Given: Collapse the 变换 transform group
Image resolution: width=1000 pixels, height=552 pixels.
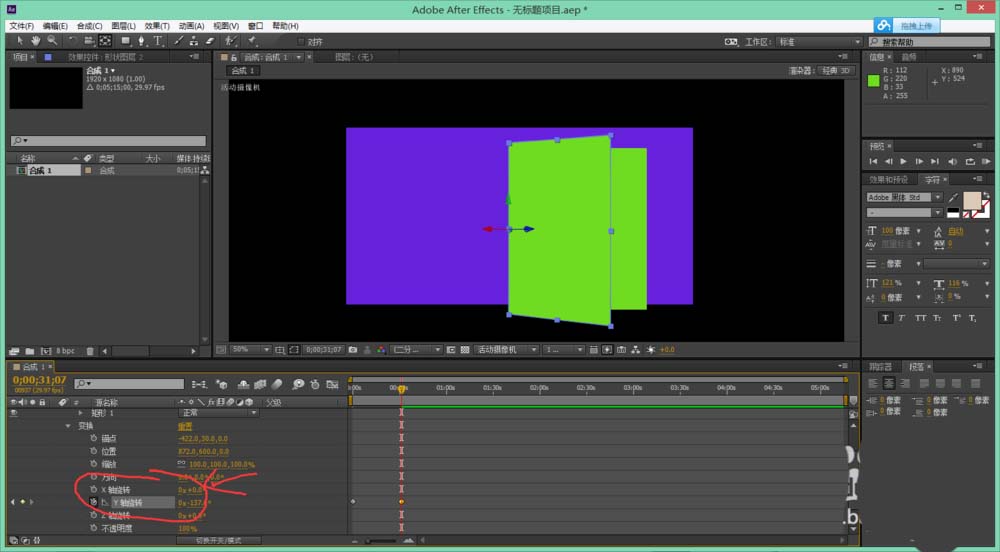Looking at the screenshot, I should (67, 425).
